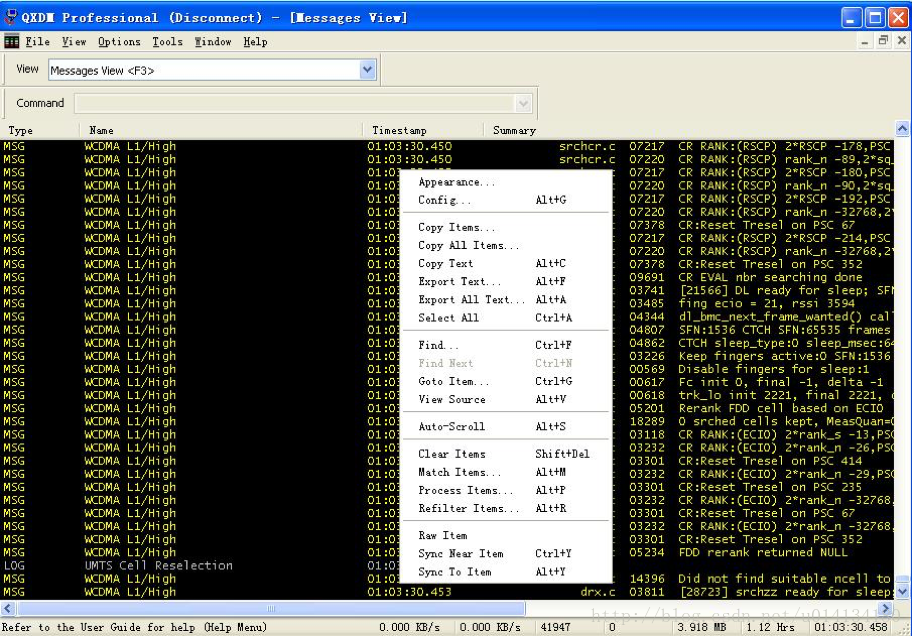
Task: Select row 'Rerank FDD cell based on ECIO'
Action: click(447, 408)
